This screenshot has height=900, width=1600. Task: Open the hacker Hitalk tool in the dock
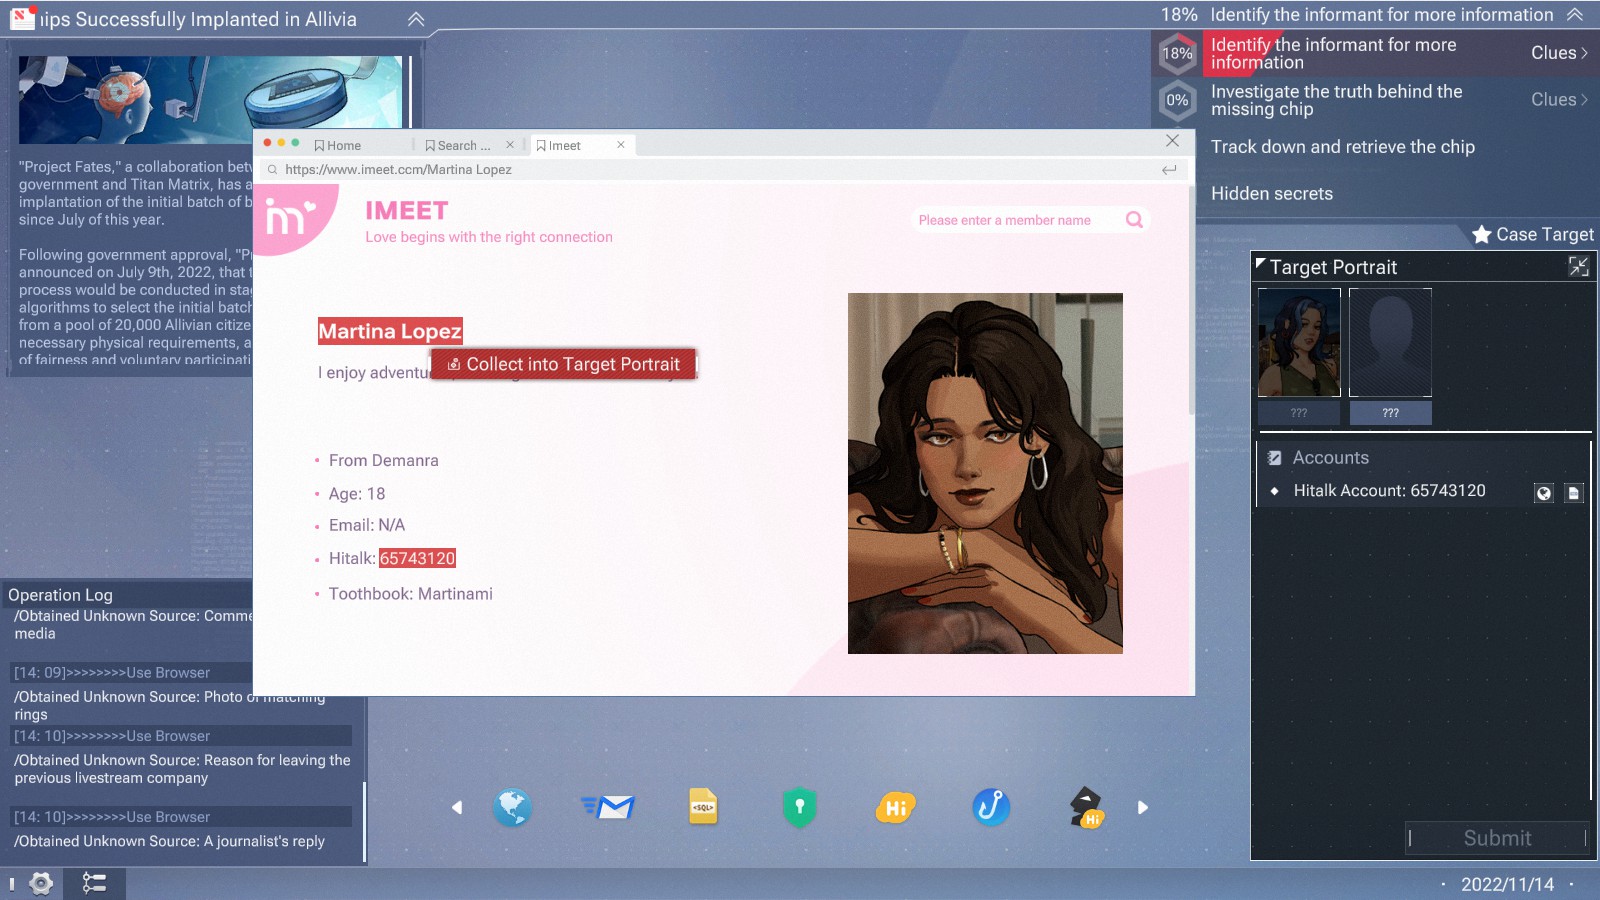1085,807
